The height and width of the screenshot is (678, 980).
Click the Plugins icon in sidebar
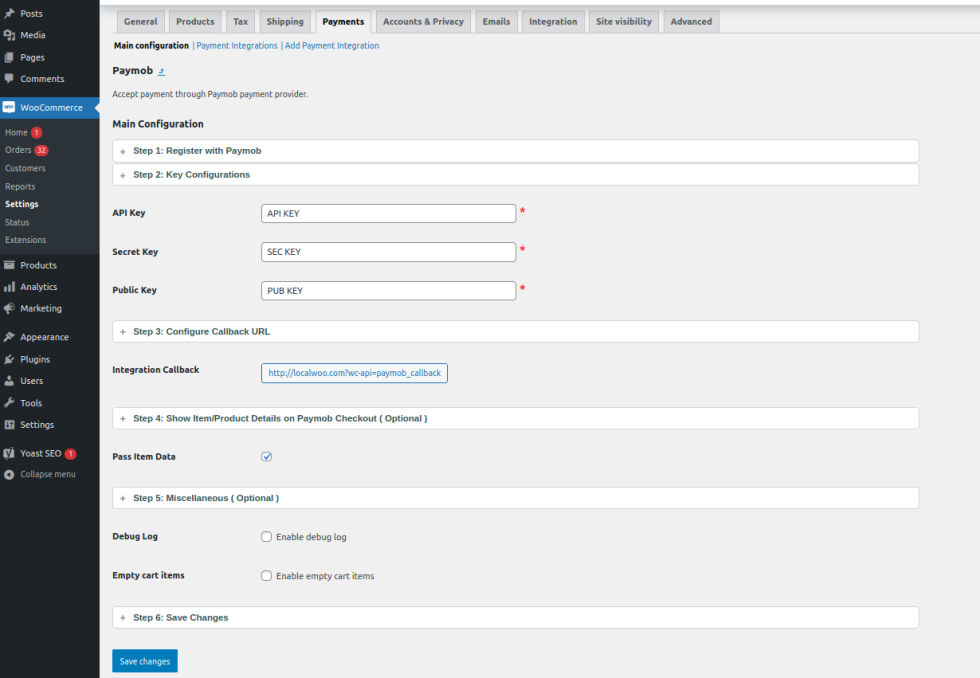click(x=9, y=359)
